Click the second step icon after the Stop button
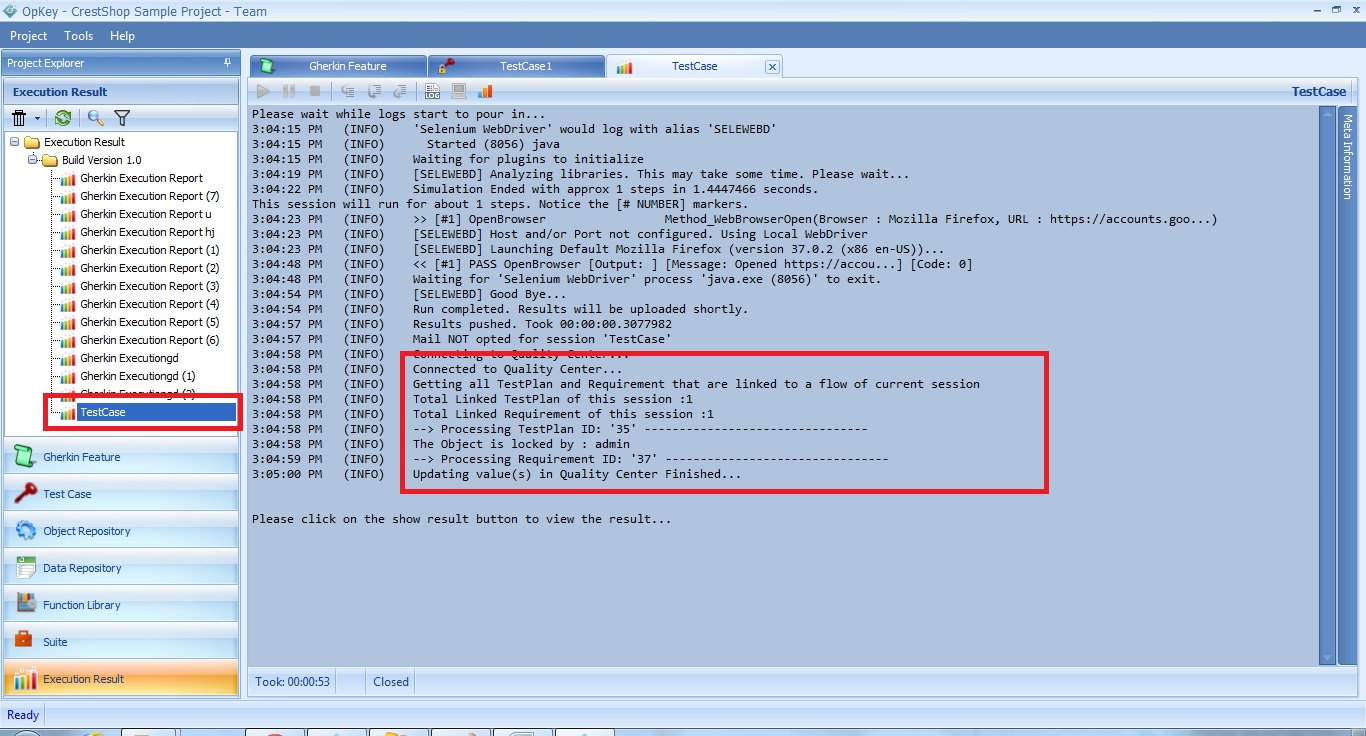 374,91
